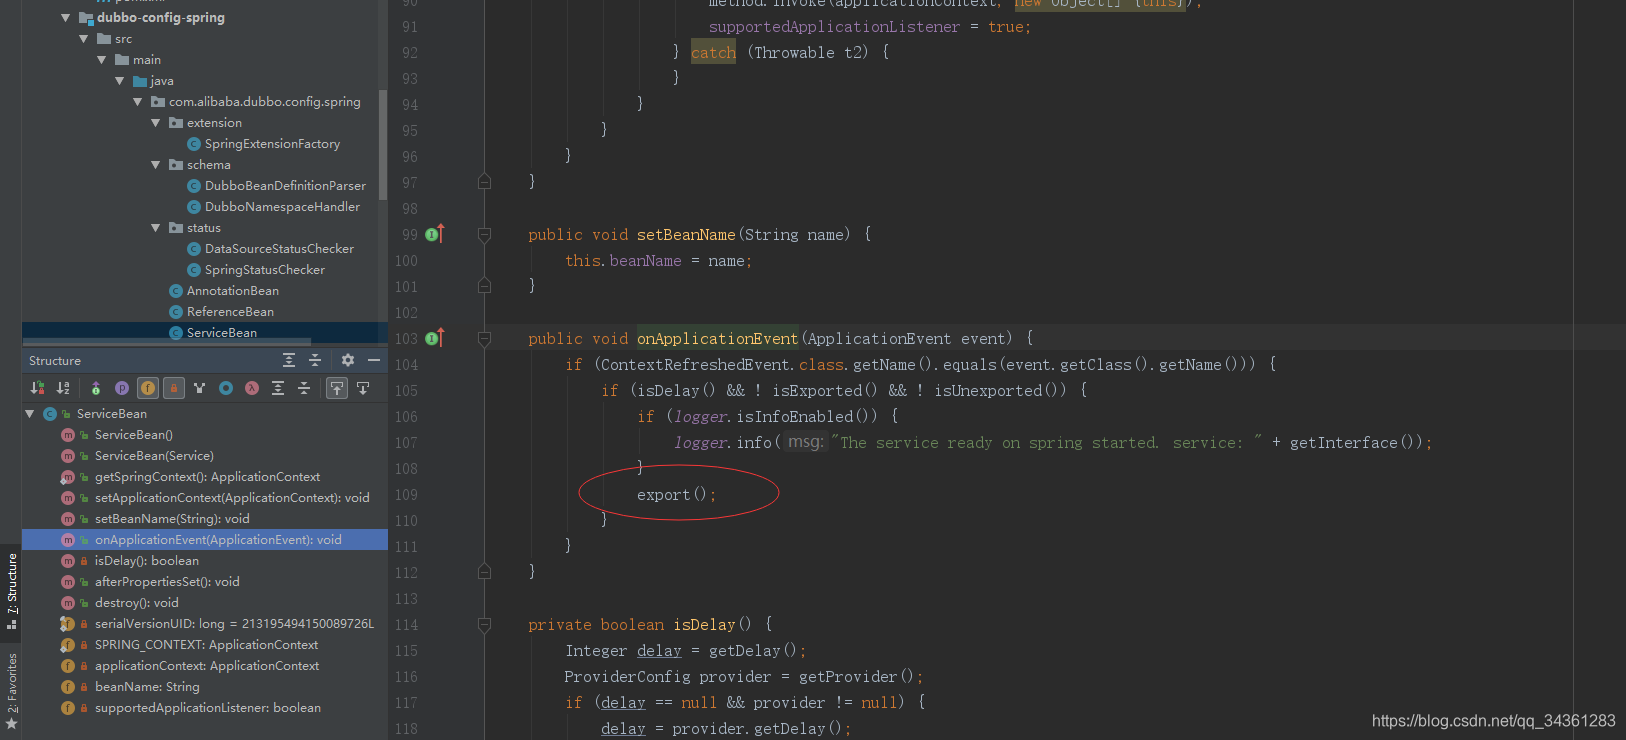Click line number 109 in gutter
Viewport: 1626px width, 740px height.
pyautogui.click(x=406, y=494)
